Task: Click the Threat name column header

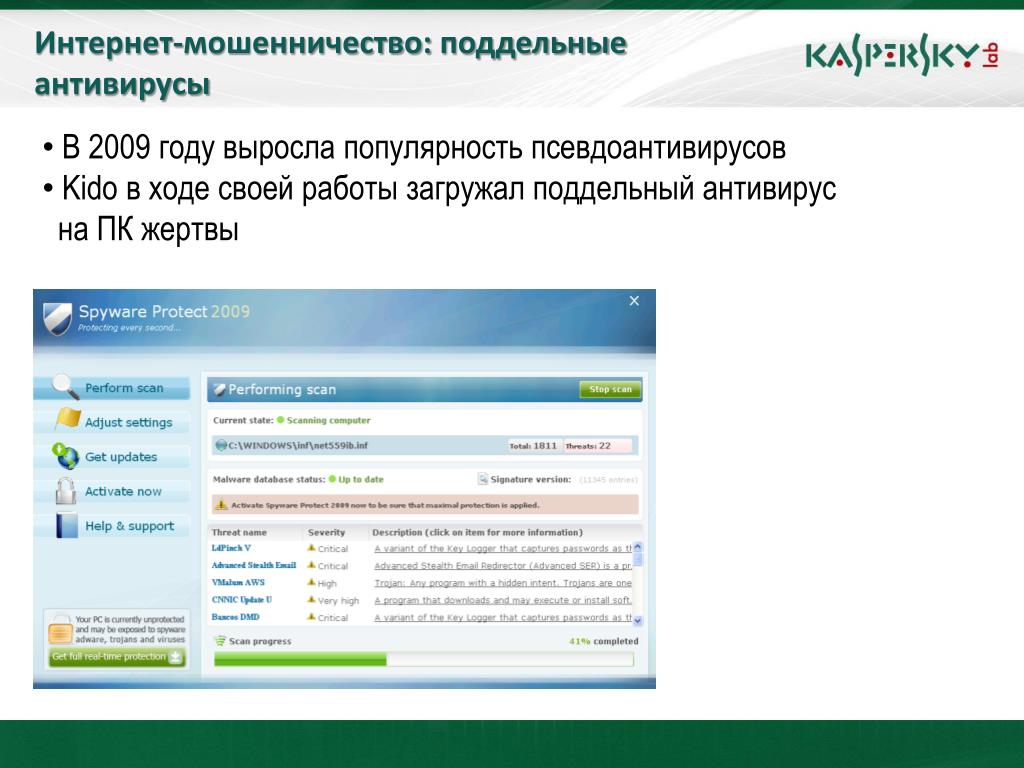Action: [x=239, y=532]
